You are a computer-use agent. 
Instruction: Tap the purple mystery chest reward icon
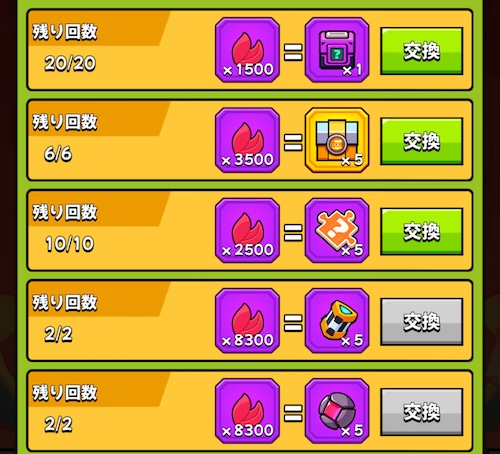click(x=337, y=50)
